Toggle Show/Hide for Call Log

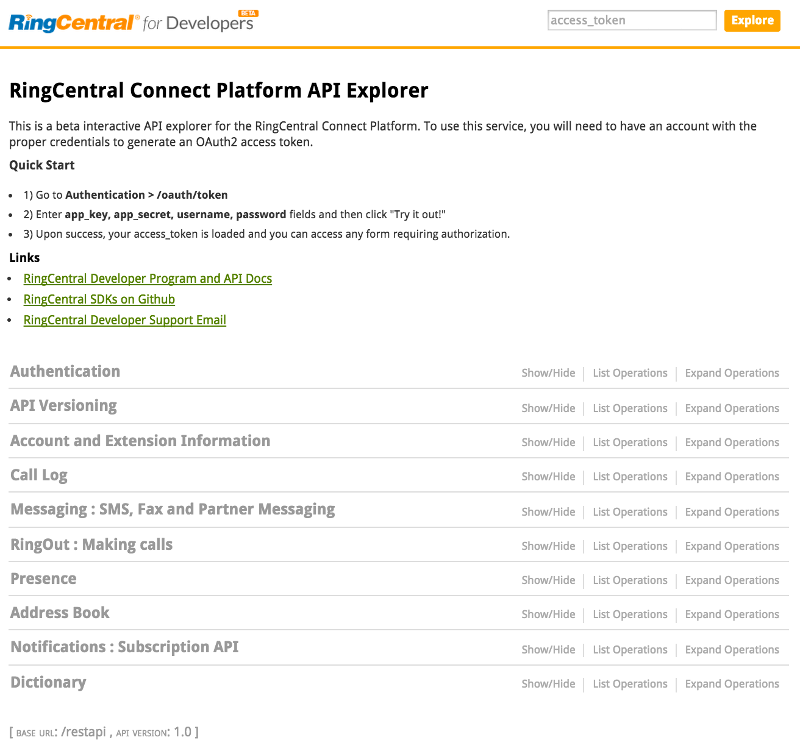548,477
